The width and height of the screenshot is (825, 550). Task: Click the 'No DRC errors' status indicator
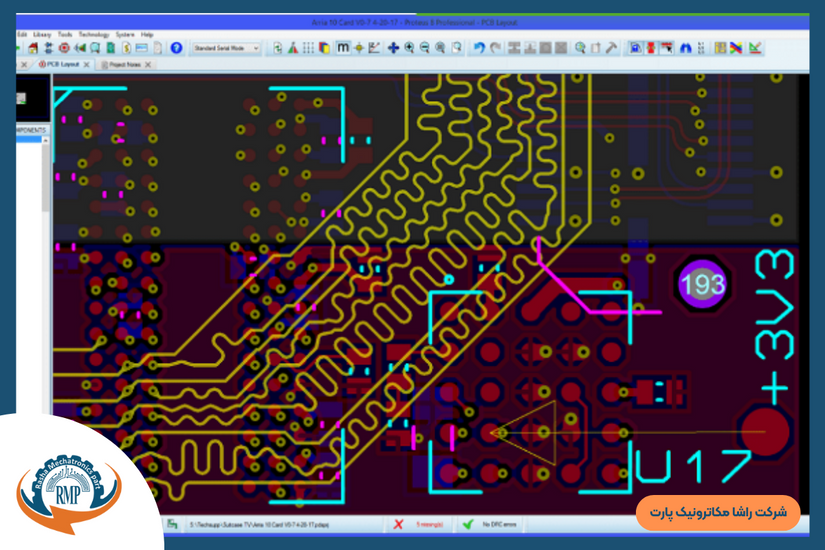coord(495,523)
